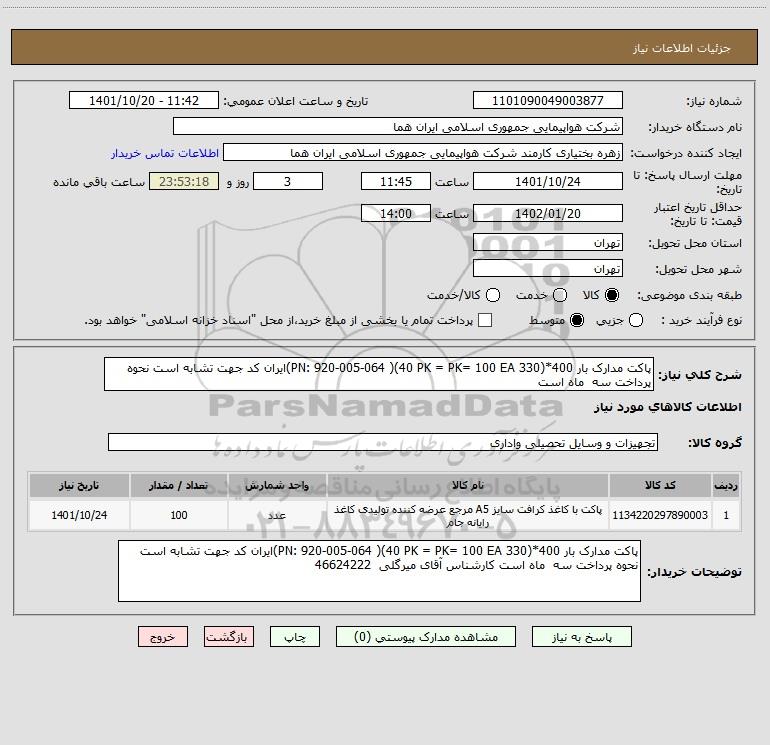Click the 'پاسخ به نیاز' button
The width and height of the screenshot is (770, 745).
(583, 636)
